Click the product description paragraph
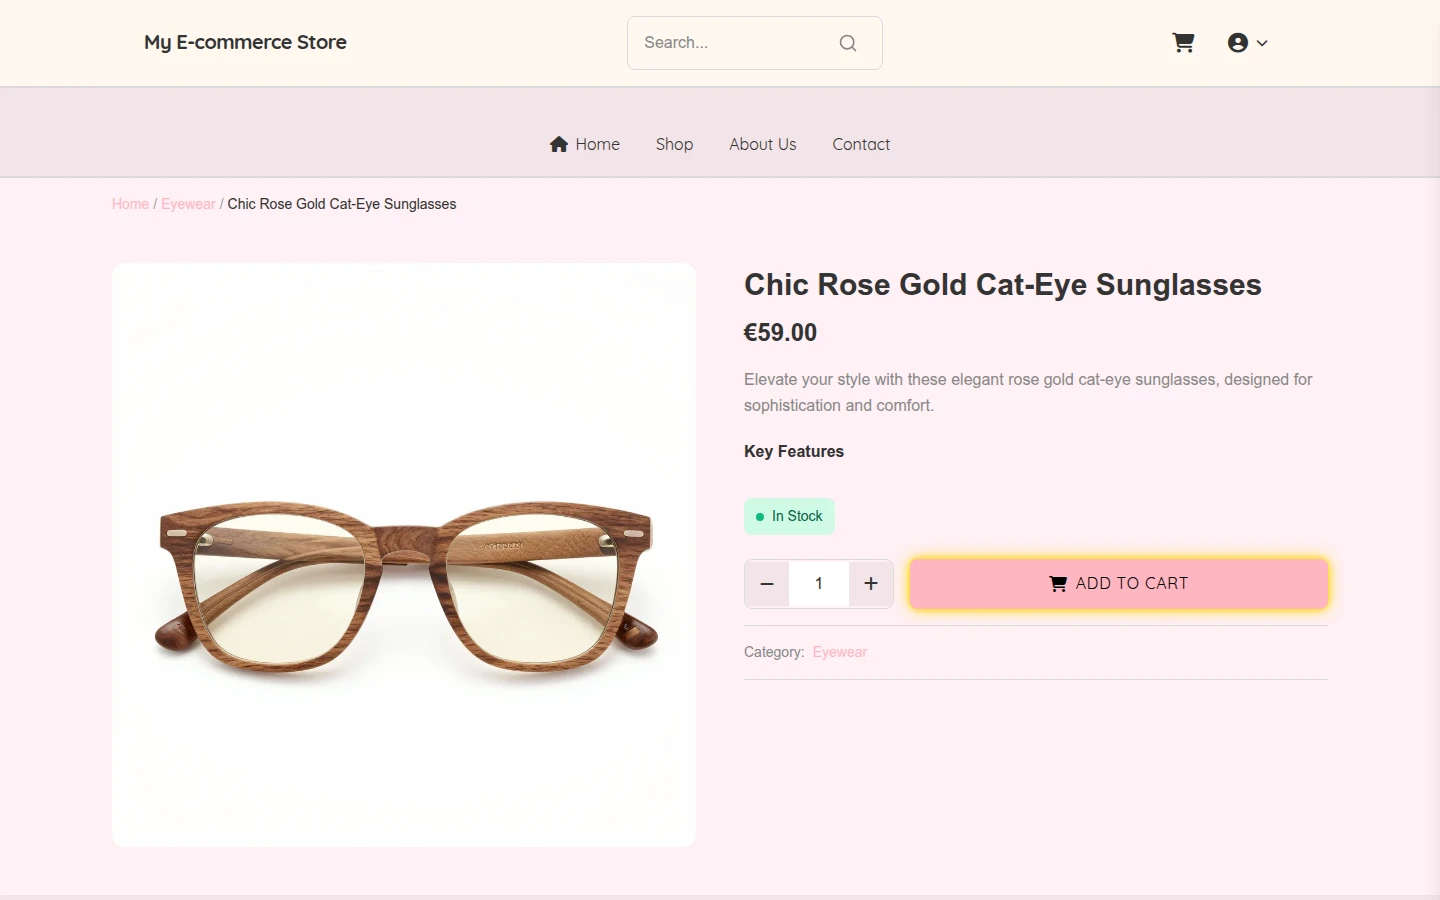 tap(1028, 392)
